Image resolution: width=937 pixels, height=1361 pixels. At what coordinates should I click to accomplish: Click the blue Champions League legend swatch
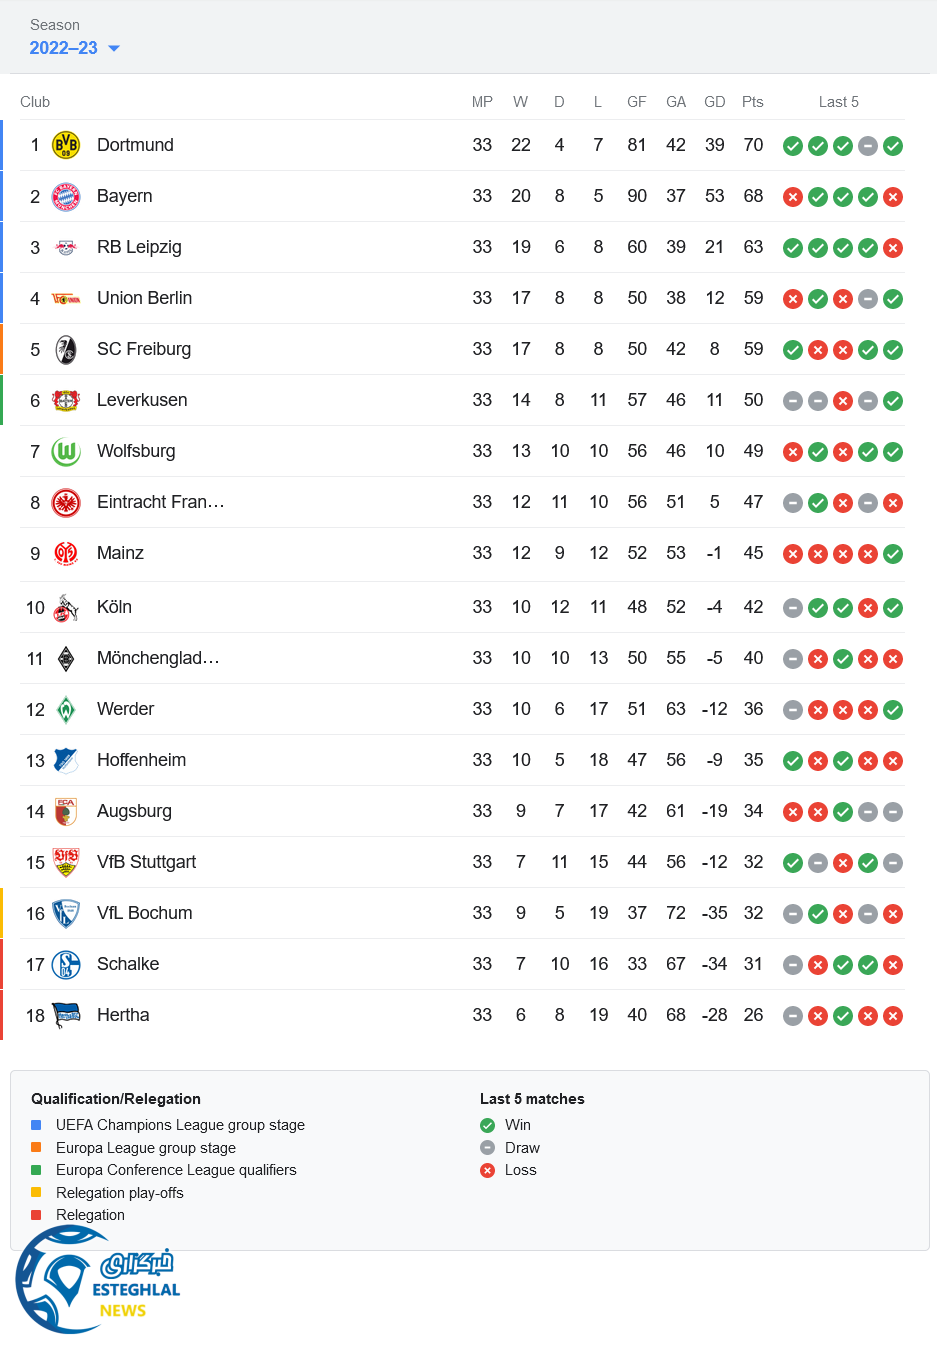point(36,1125)
